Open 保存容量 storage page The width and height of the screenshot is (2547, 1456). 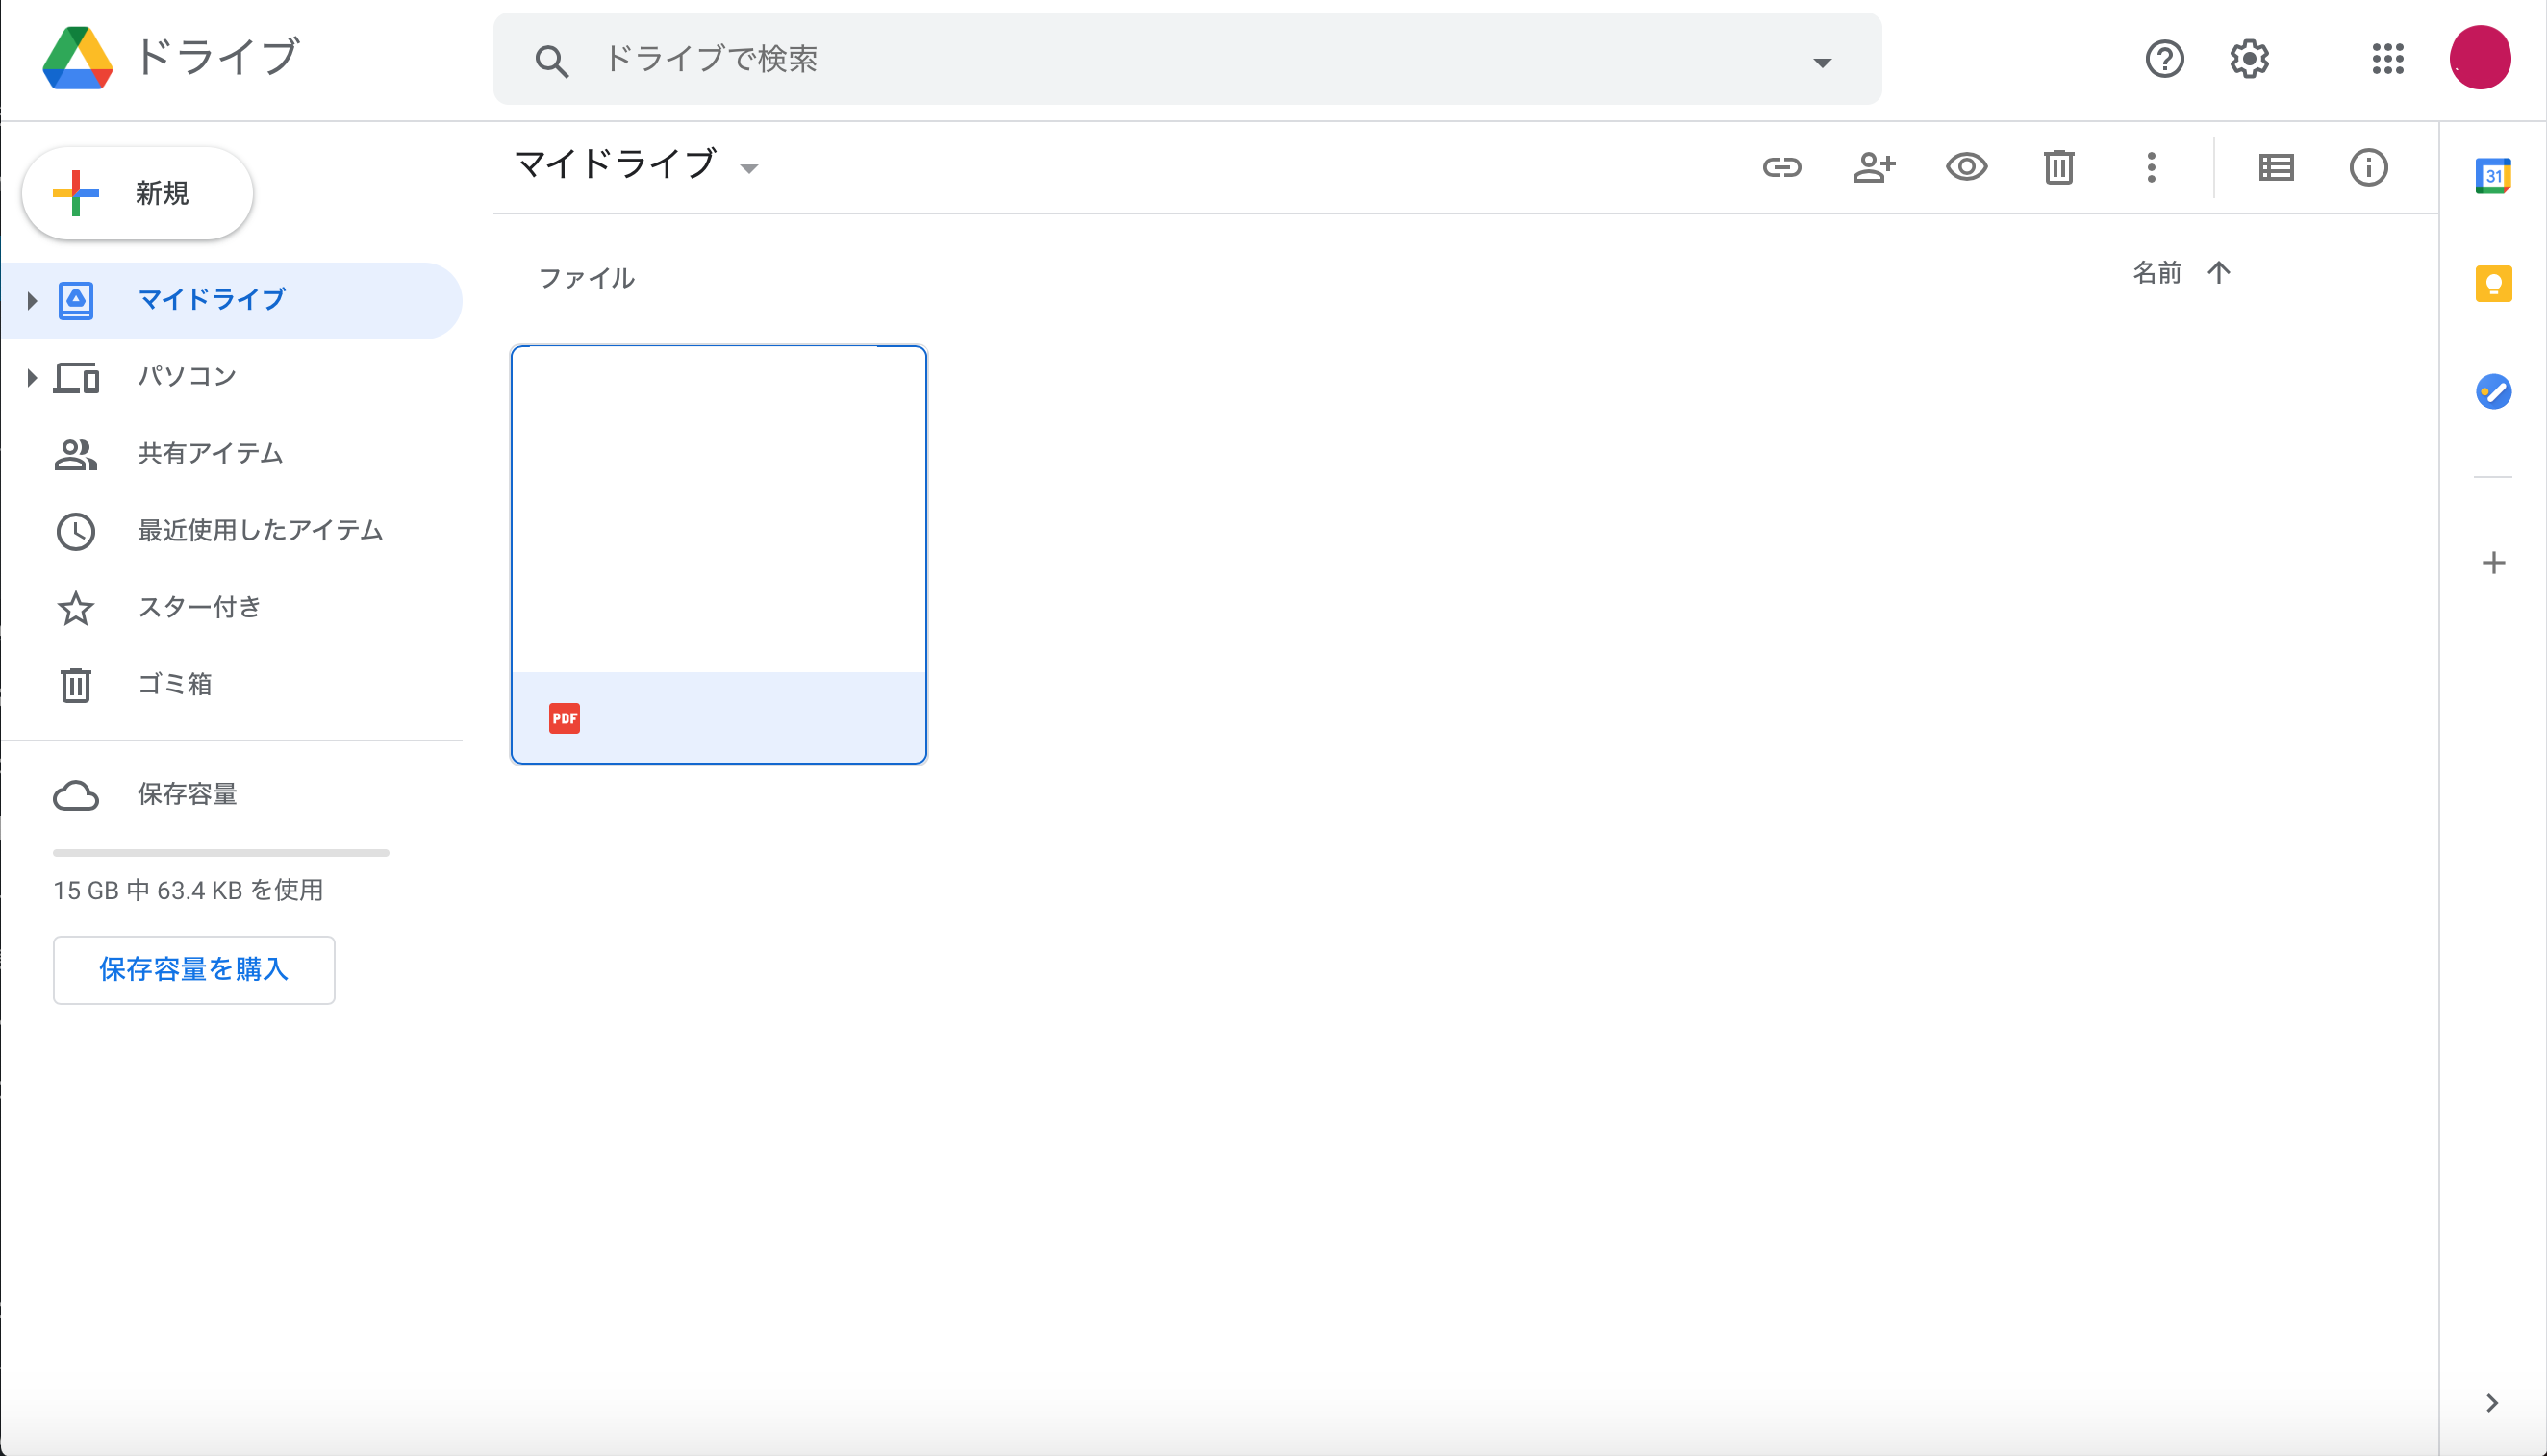pyautogui.click(x=232, y=795)
